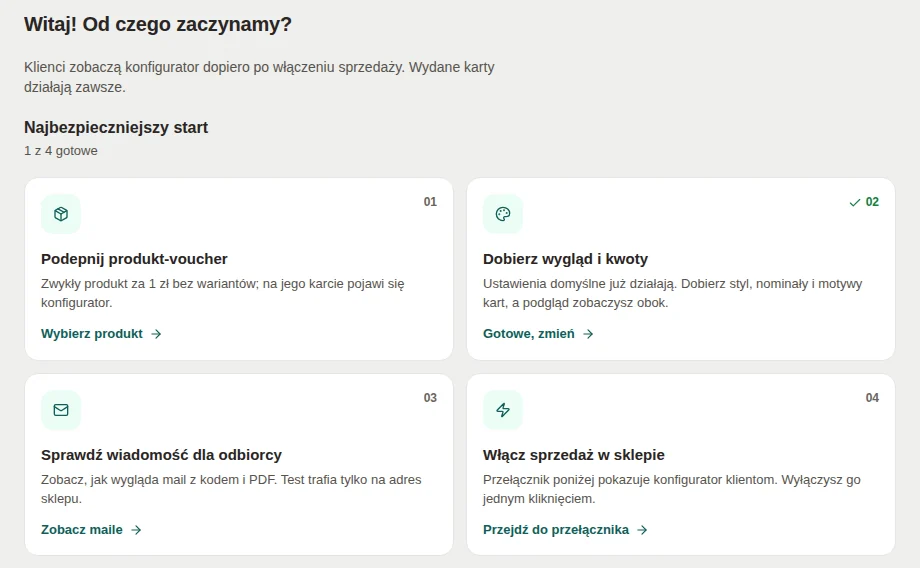The width and height of the screenshot is (920, 568).
Task: Click the 1 z 4 gotowe progress text
Action: (x=60, y=151)
